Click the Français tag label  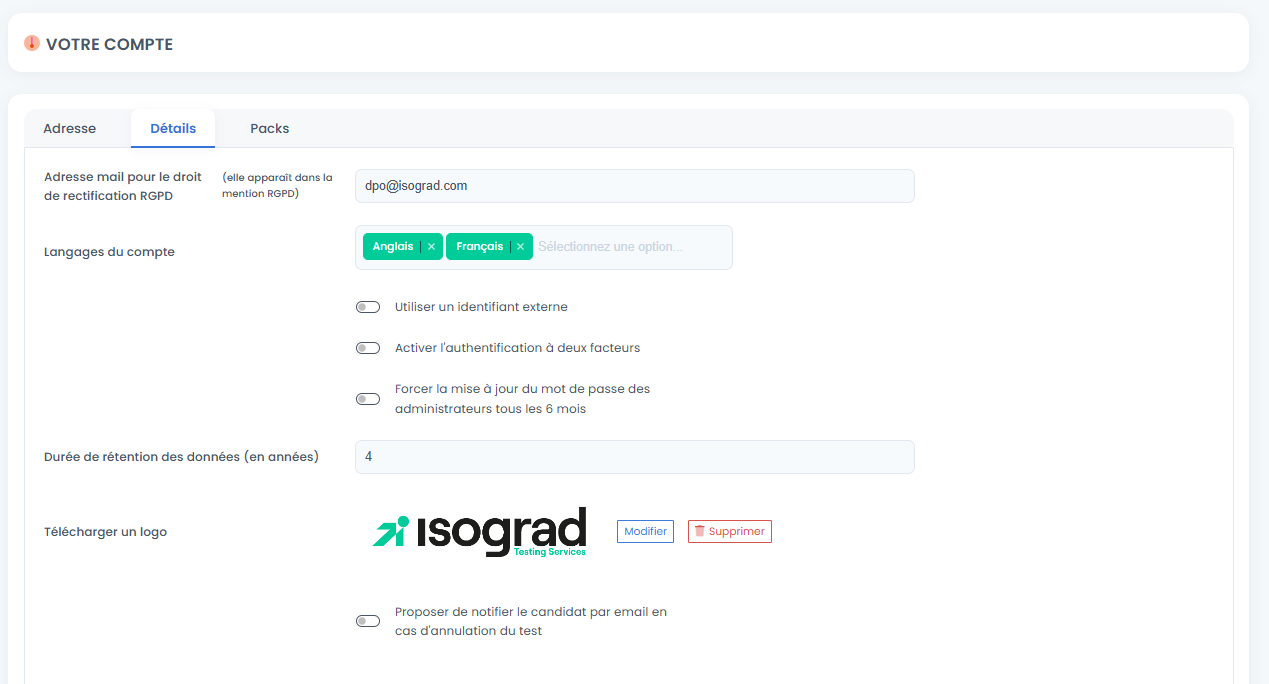[480, 247]
